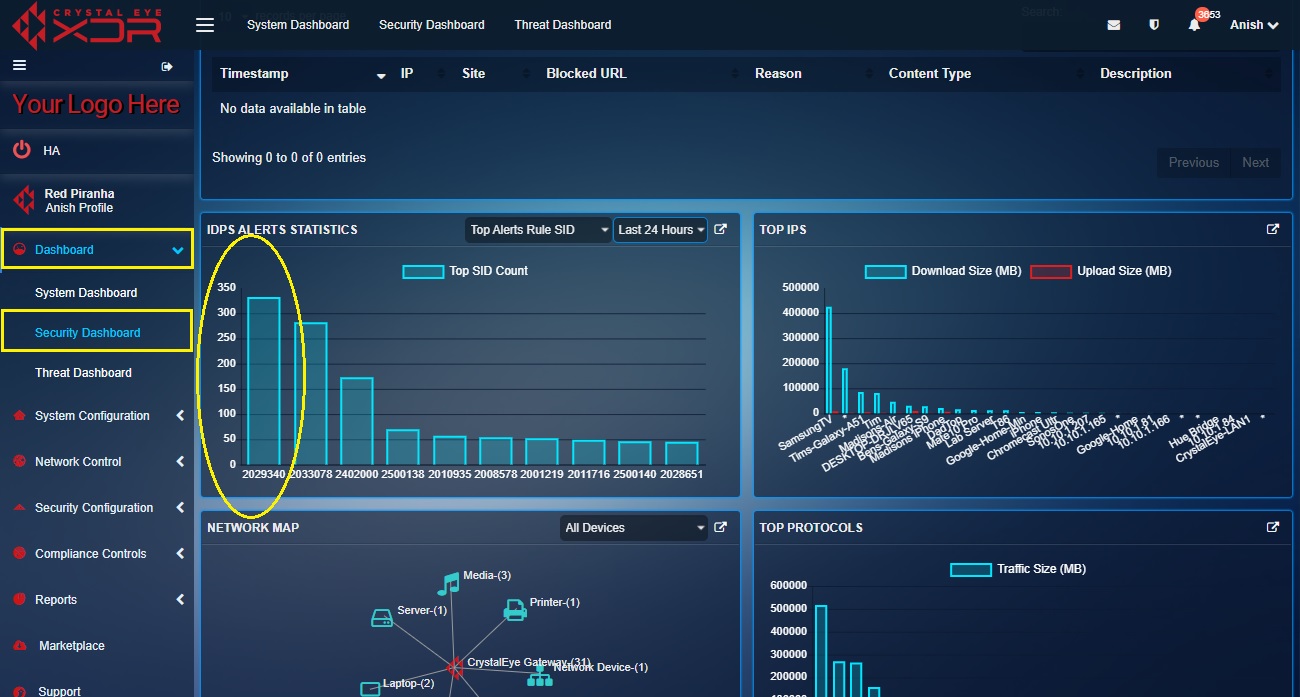Expand Top Protocols panel icon
The height and width of the screenshot is (697, 1300).
[x=1273, y=527]
